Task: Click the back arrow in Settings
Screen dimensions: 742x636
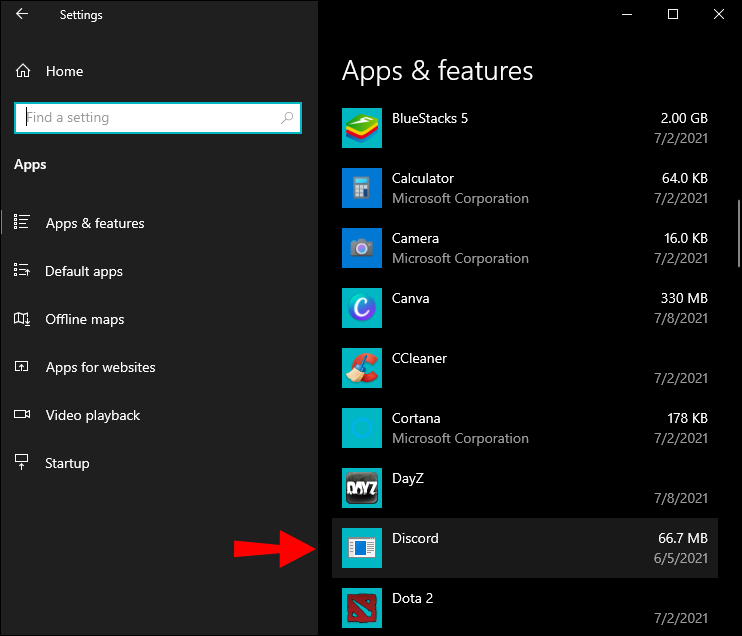Action: (x=22, y=14)
